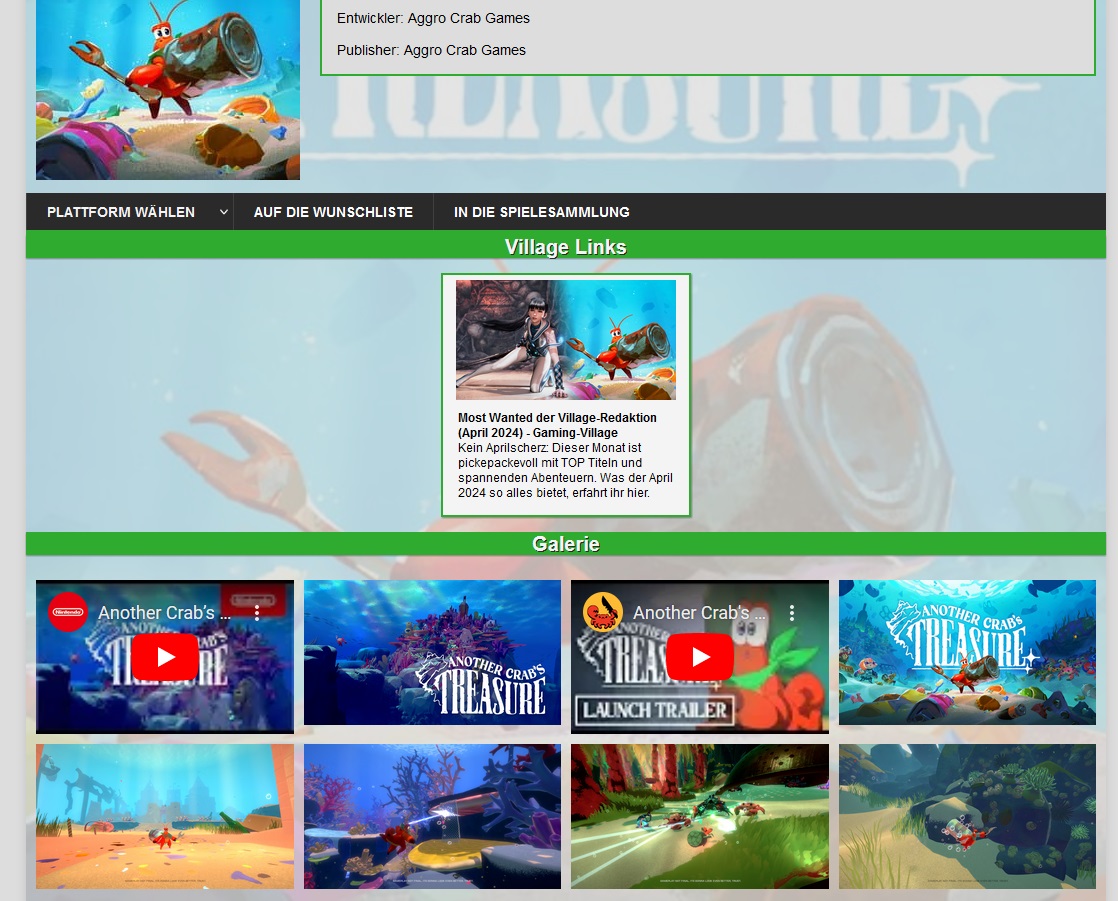Open the Another Crab's Treasure key art thumbnail
1118x901 pixels.
967,652
